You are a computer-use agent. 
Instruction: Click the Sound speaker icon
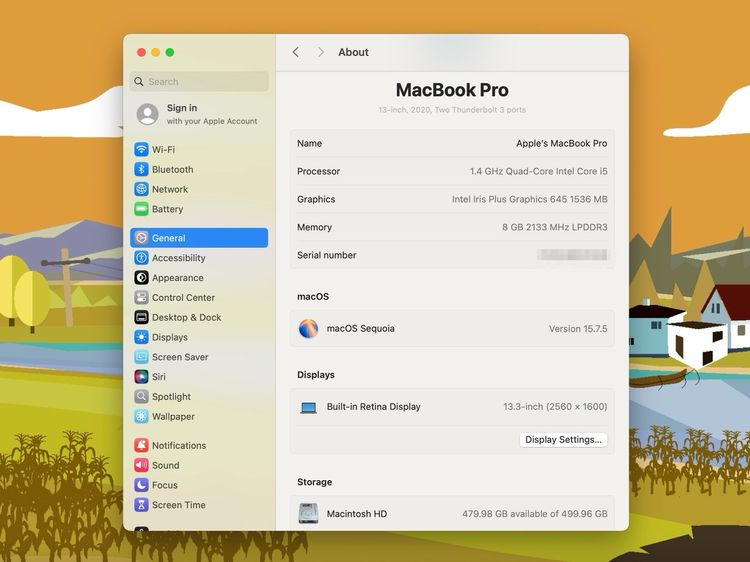tap(141, 465)
